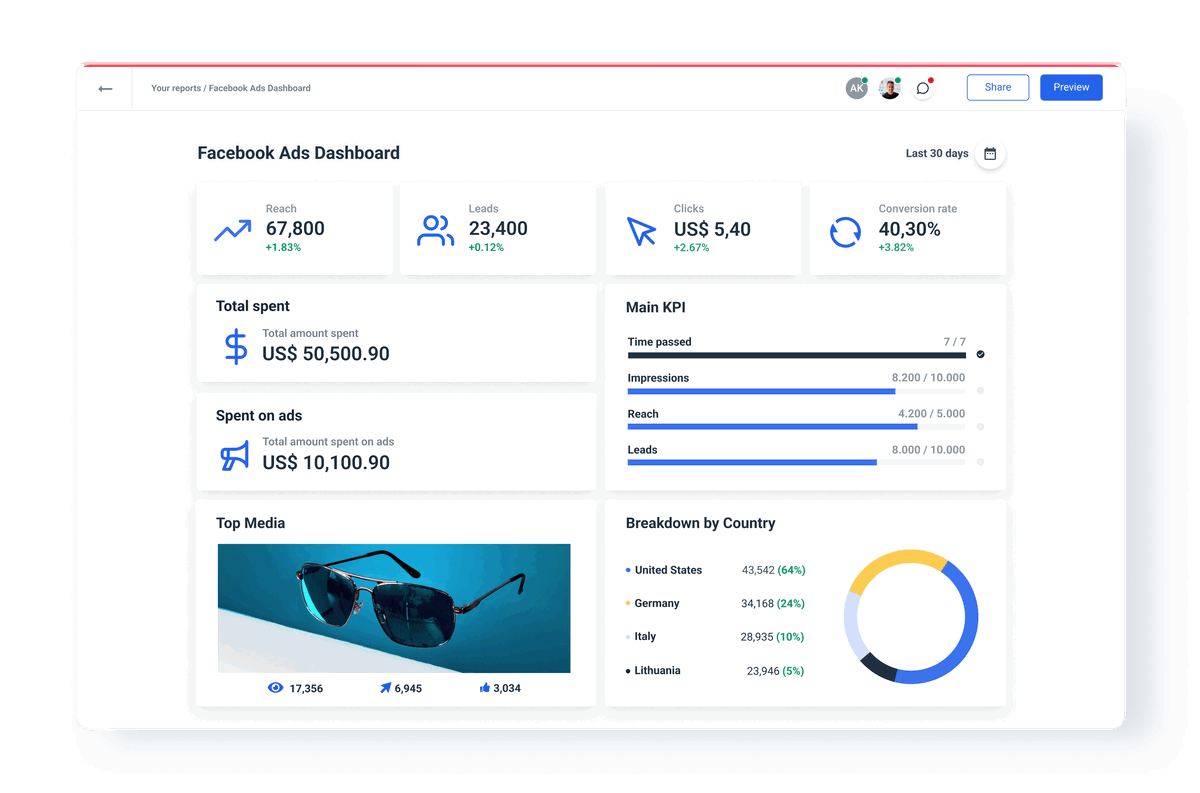Open Your reports from the breadcrumb
This screenshot has height=793, width=1200.
[x=176, y=88]
